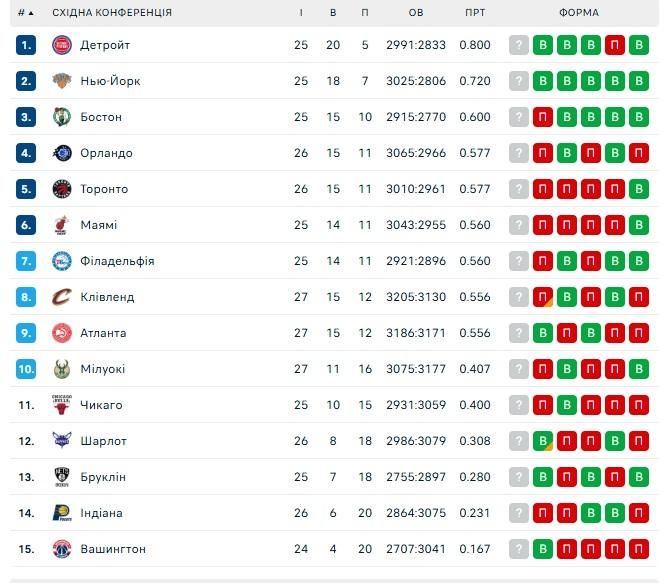Click the gray question mark in Detroit's form
Image resolution: width=671 pixels, height=583 pixels.
pos(518,45)
